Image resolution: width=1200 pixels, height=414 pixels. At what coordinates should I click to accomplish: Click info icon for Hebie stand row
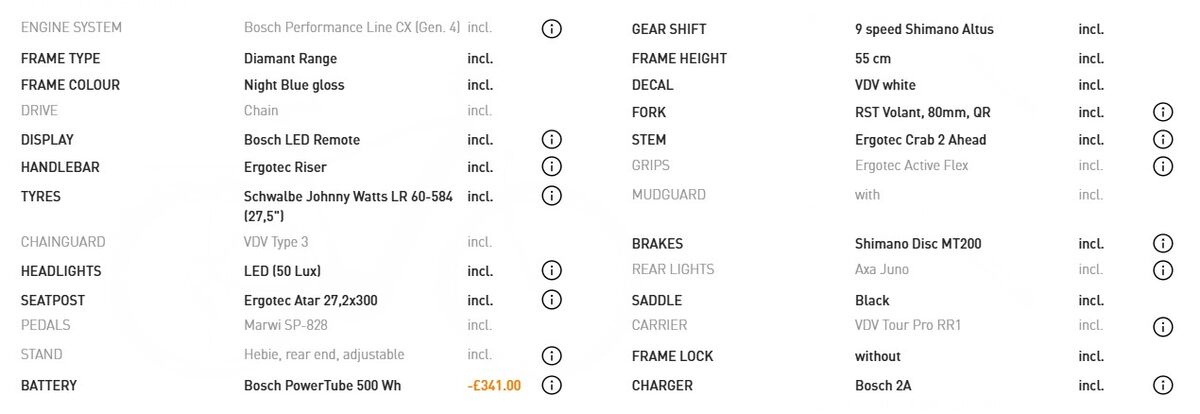pos(551,355)
